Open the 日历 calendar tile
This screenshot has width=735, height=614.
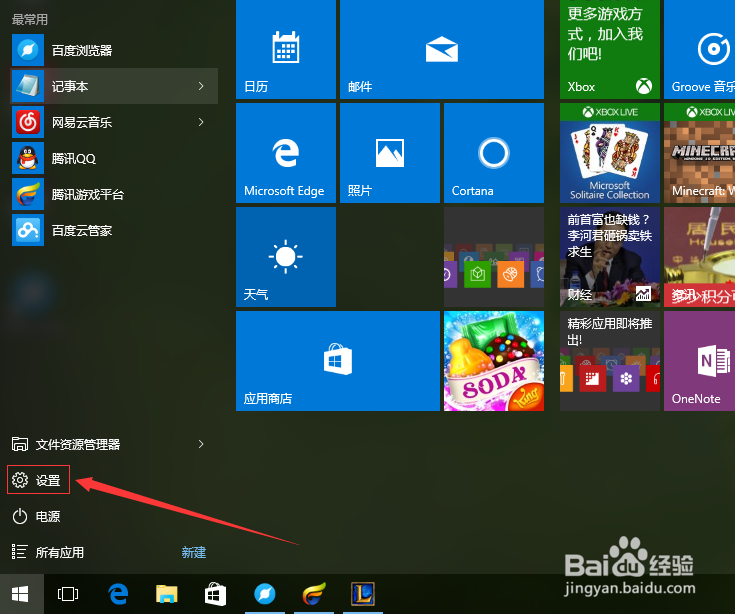point(286,49)
